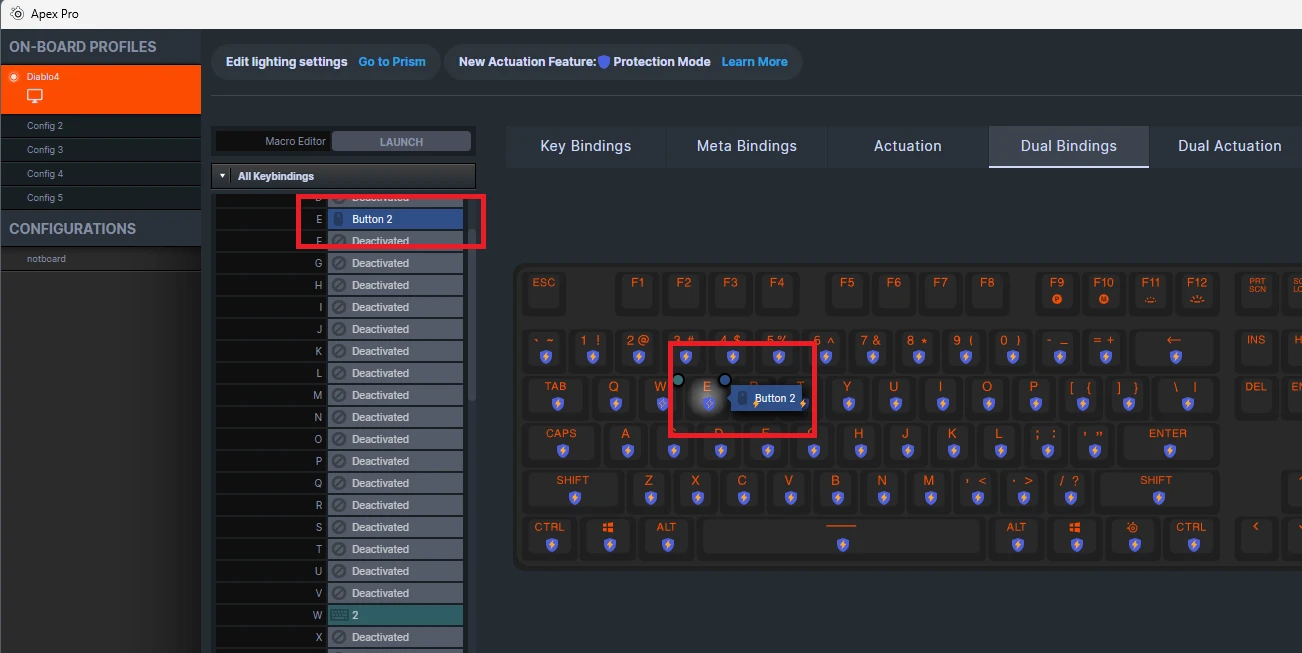This screenshot has height=653, width=1302.
Task: Select the ESC key on keyboard
Action: coord(544,292)
